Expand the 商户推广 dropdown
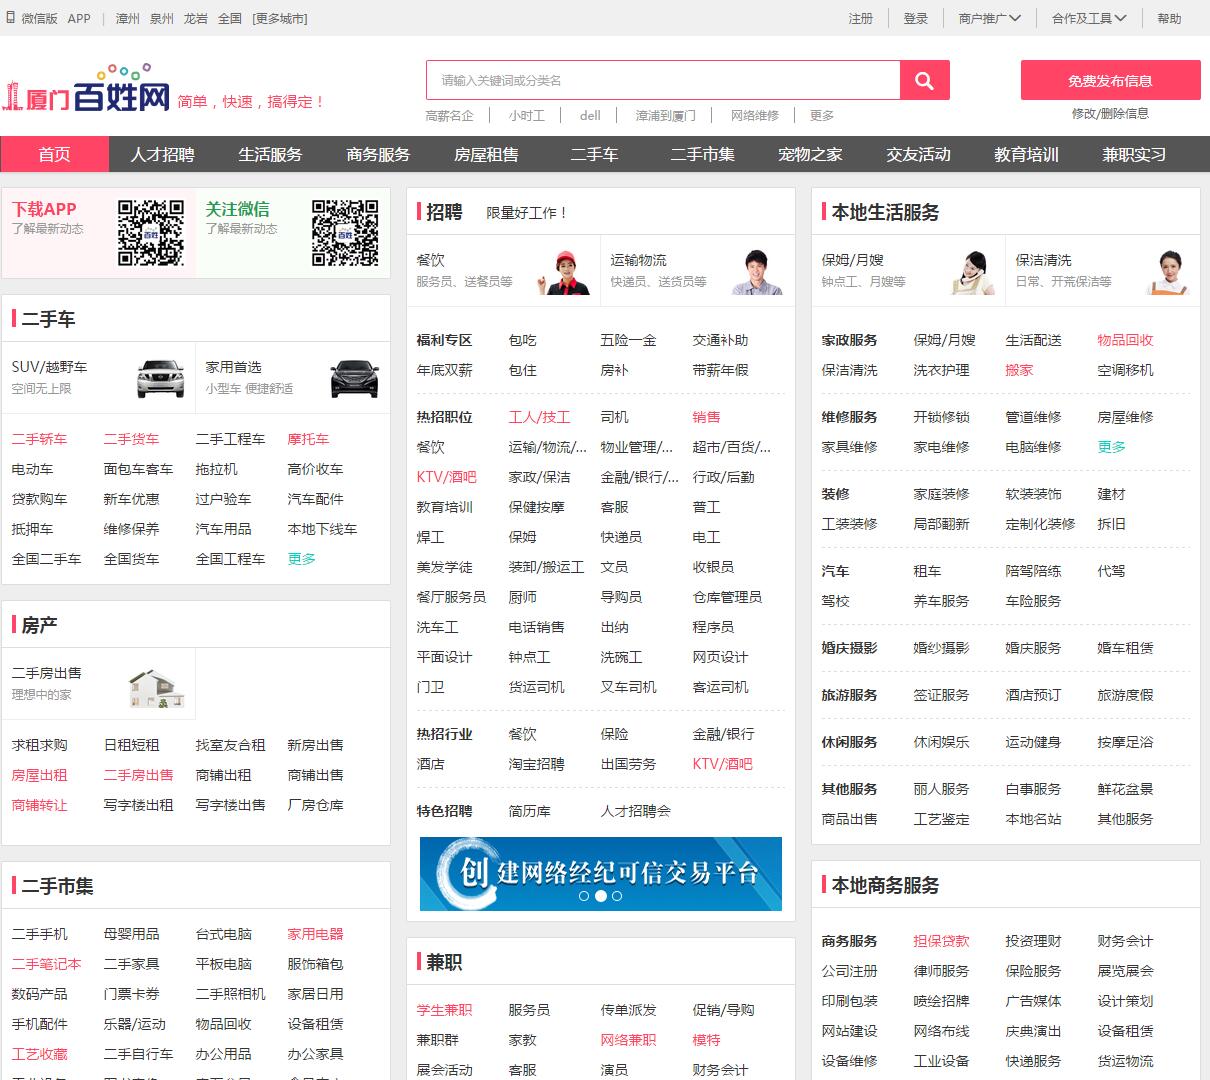The image size is (1210, 1080). click(x=989, y=18)
